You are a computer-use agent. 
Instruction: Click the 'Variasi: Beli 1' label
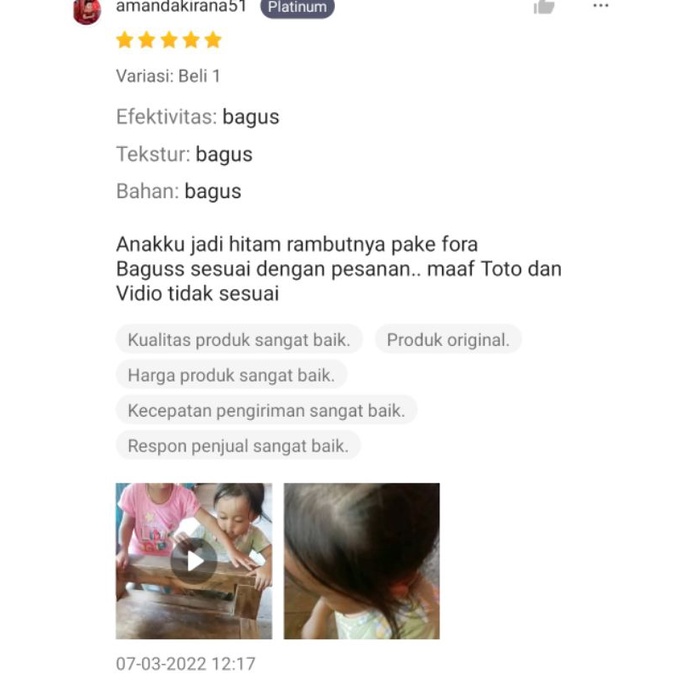168,76
